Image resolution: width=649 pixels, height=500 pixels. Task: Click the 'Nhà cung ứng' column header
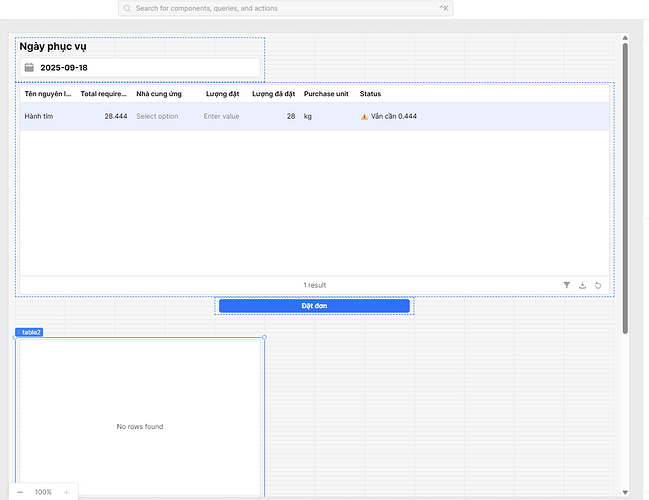point(158,94)
